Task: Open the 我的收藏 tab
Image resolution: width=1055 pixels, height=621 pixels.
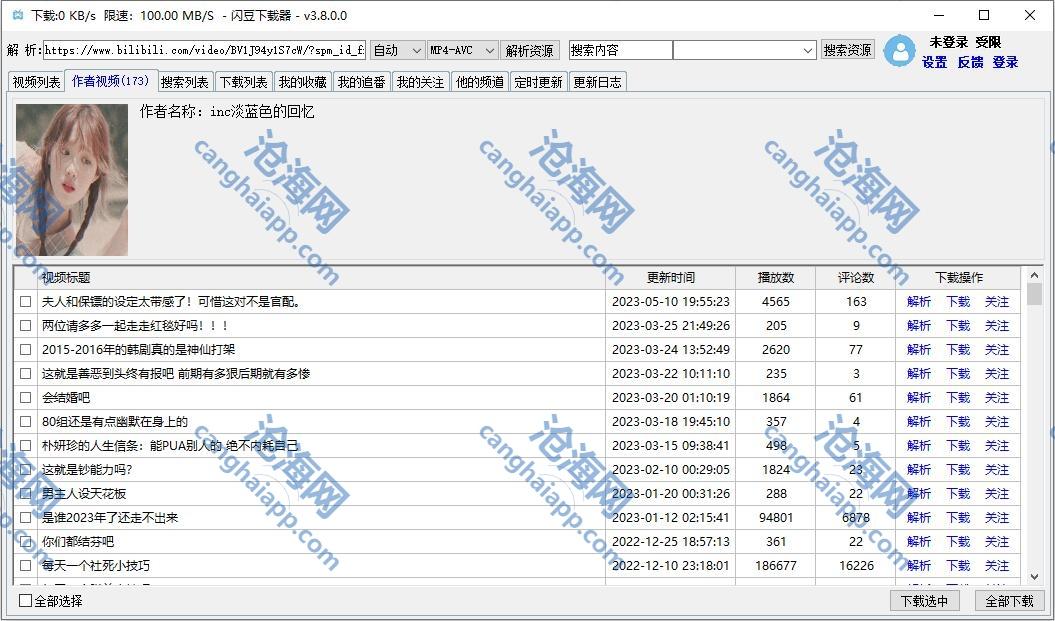Action: tap(302, 82)
